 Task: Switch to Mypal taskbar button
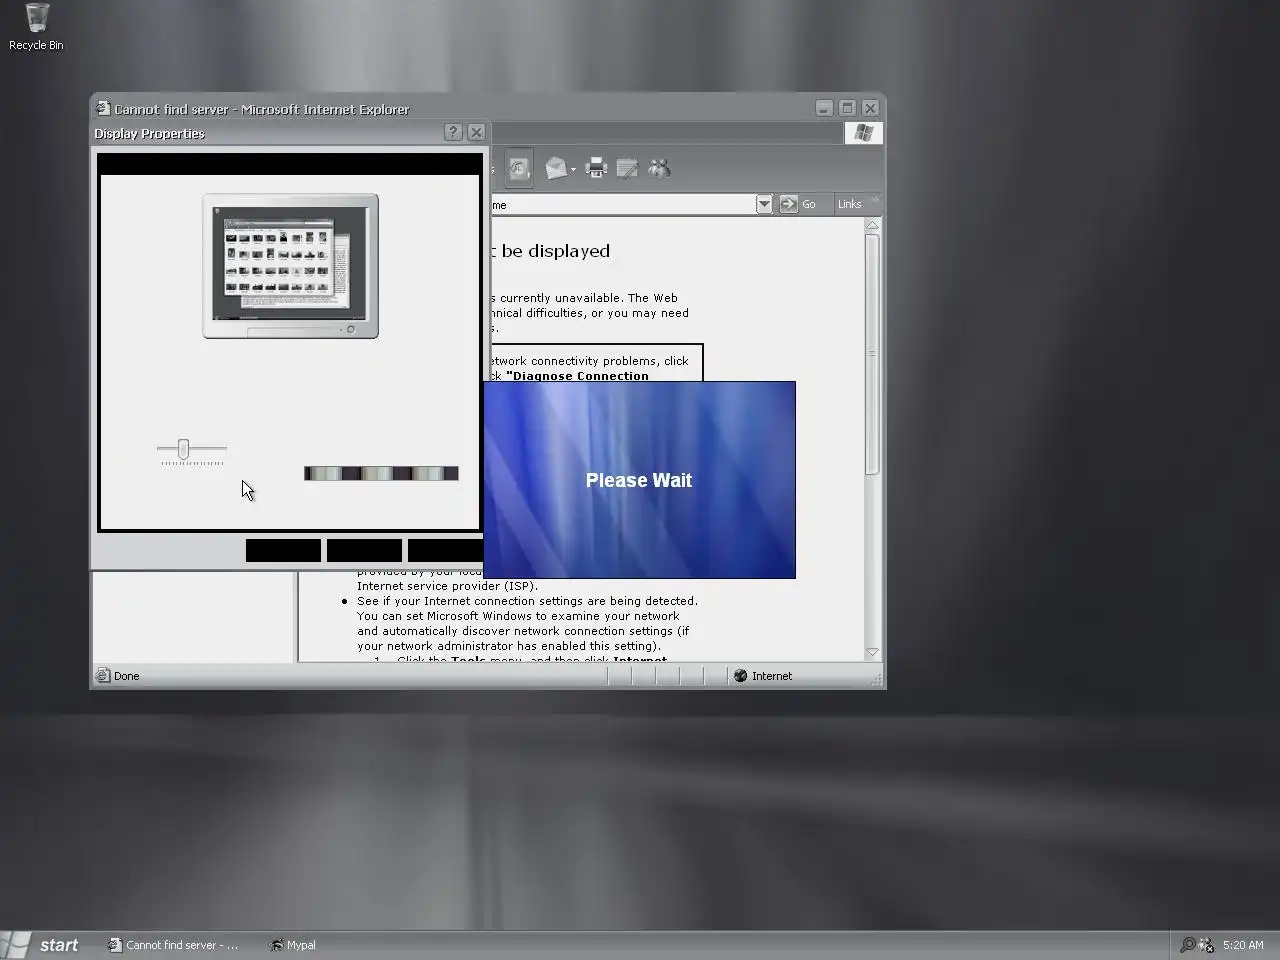(x=293, y=945)
